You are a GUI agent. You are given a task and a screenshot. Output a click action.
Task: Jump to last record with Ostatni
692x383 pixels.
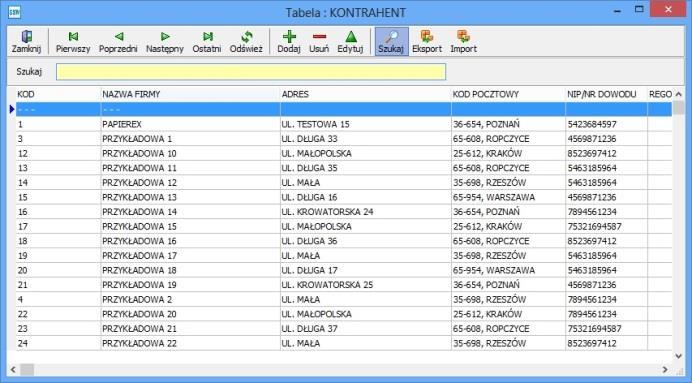[207, 42]
